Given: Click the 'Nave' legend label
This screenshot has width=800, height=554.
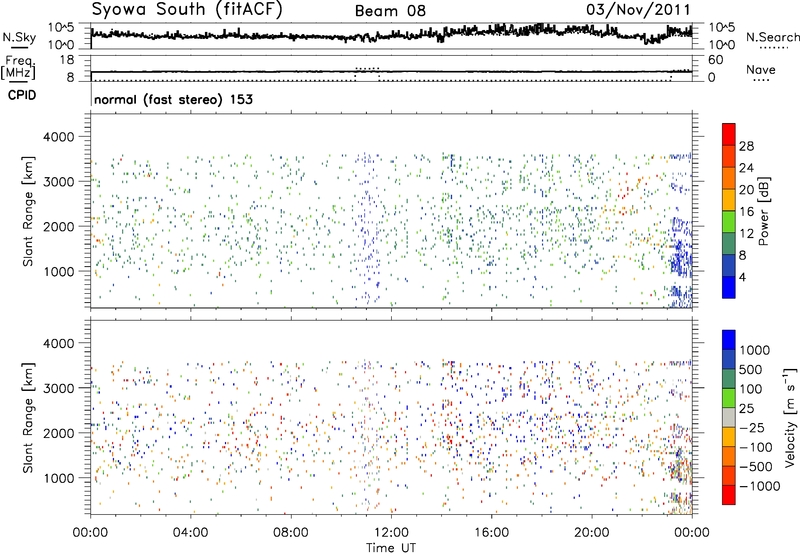Looking at the screenshot, I should click(761, 69).
